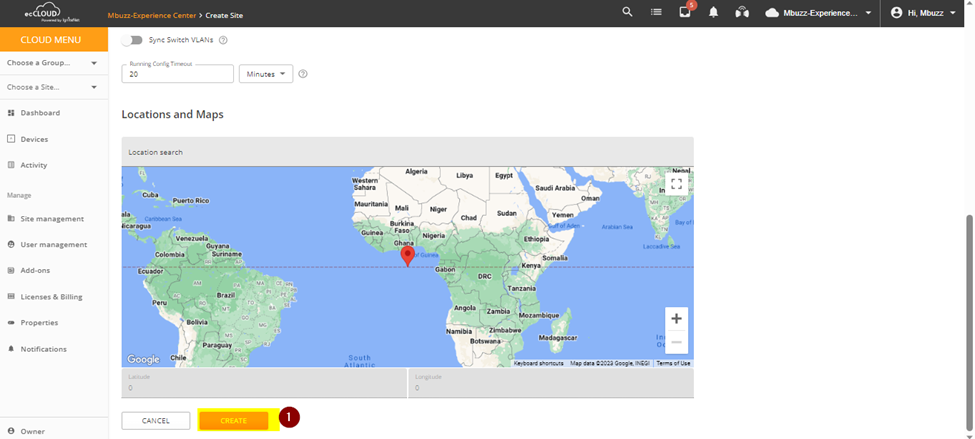This screenshot has height=439, width=975.
Task: Click the vertical page scrollbar
Action: pos(969,323)
